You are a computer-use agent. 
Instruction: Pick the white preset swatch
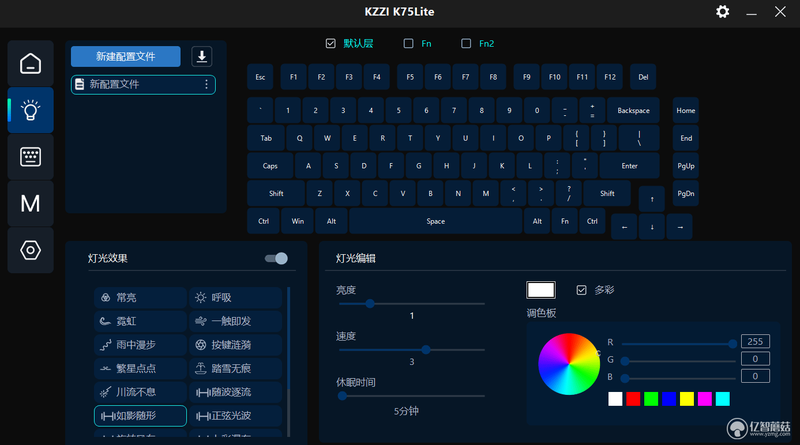click(x=615, y=399)
